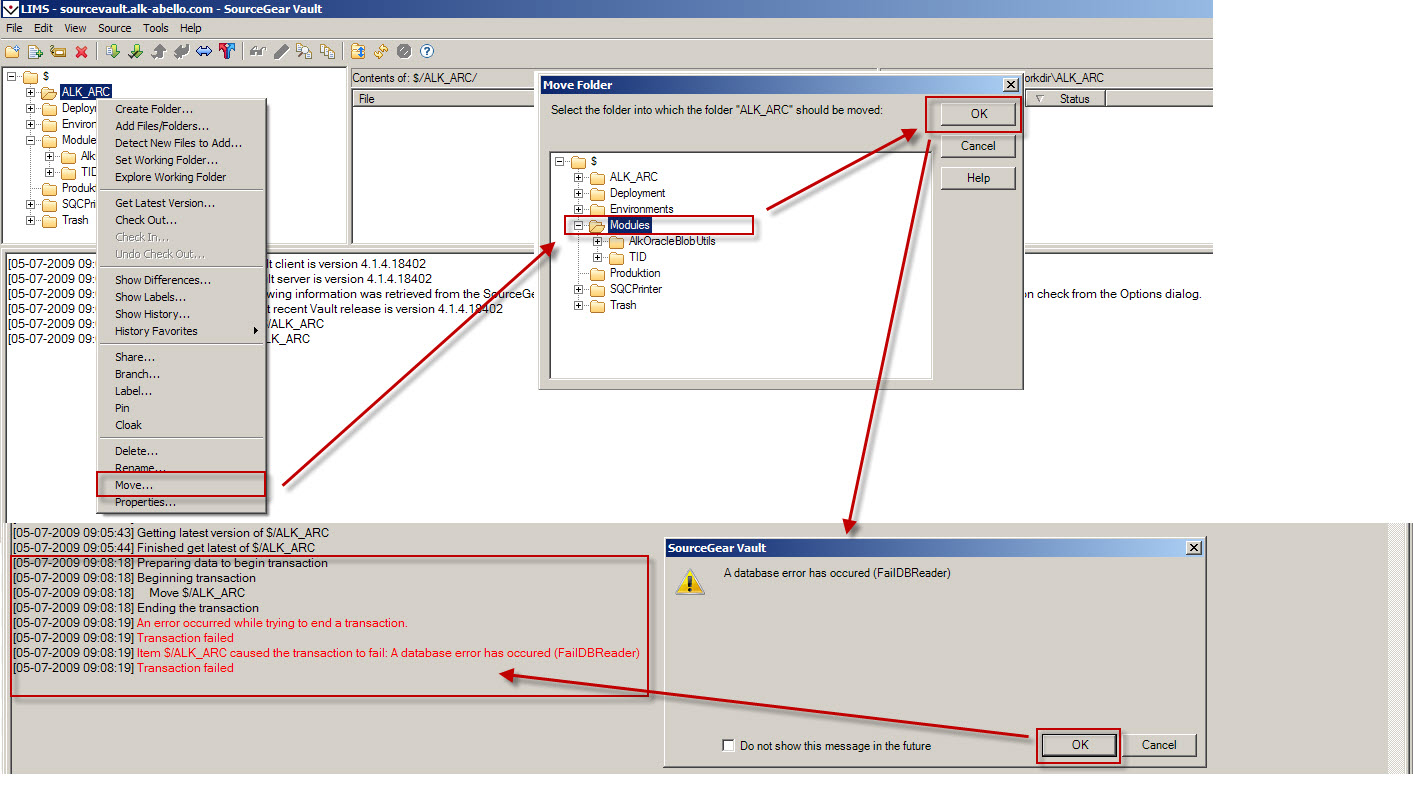Open the File menu
Image resolution: width=1413 pixels, height=800 pixels.
(x=14, y=28)
